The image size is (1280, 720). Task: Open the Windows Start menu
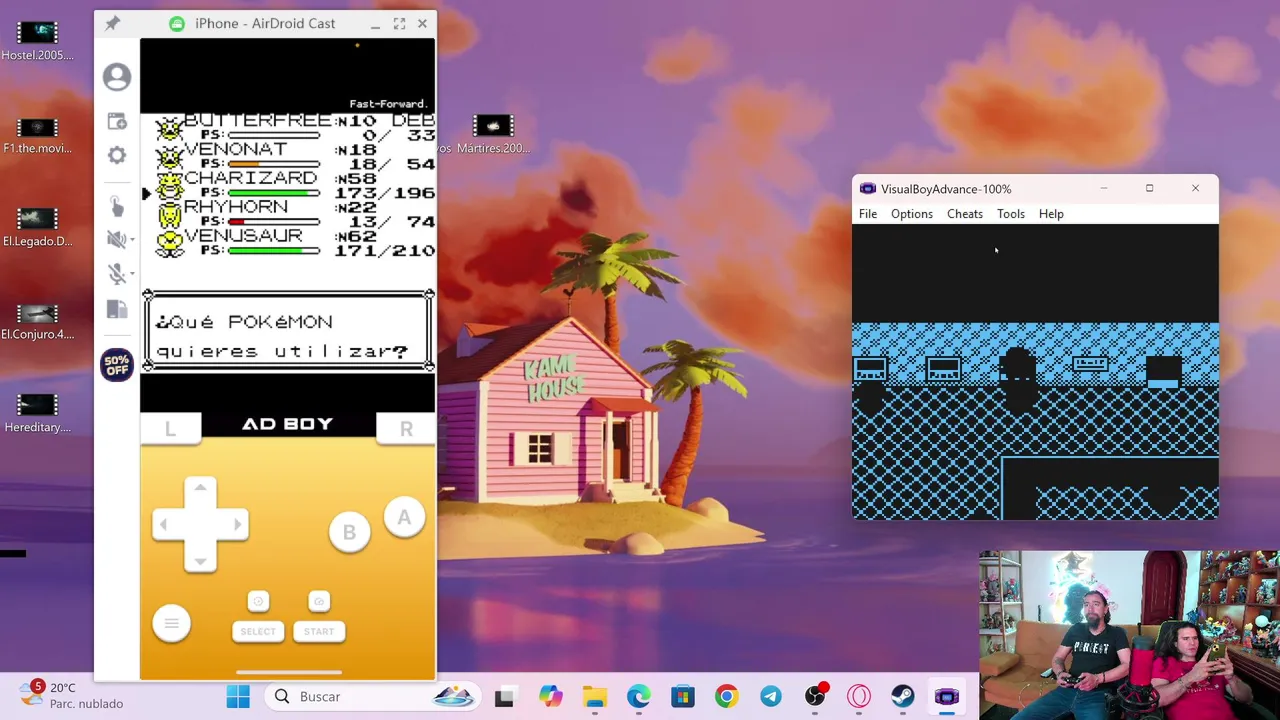tap(238, 697)
